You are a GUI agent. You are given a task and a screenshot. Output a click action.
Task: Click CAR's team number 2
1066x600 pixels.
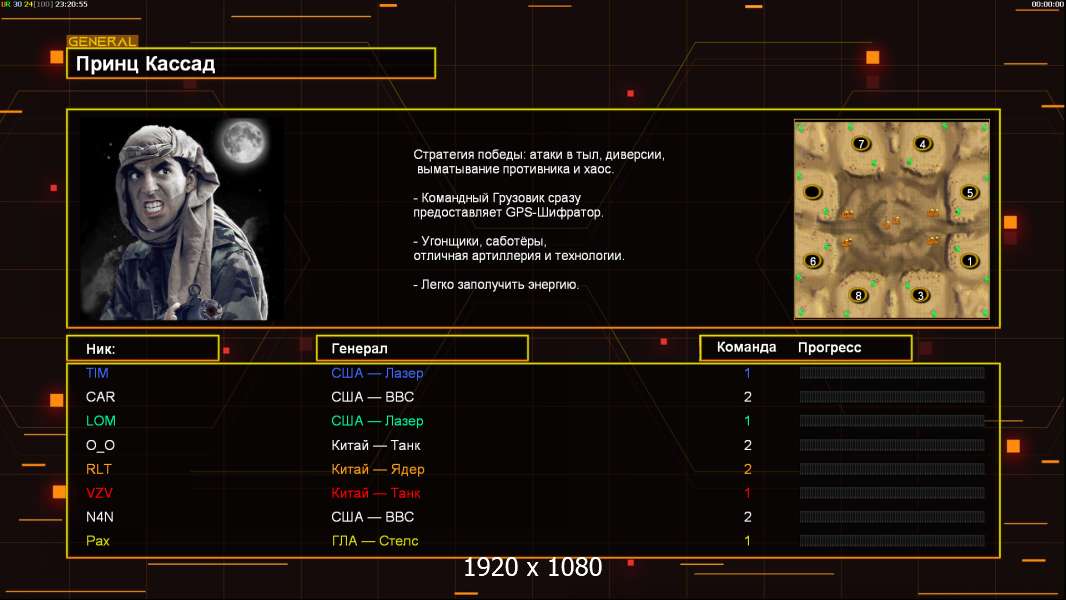pos(747,397)
